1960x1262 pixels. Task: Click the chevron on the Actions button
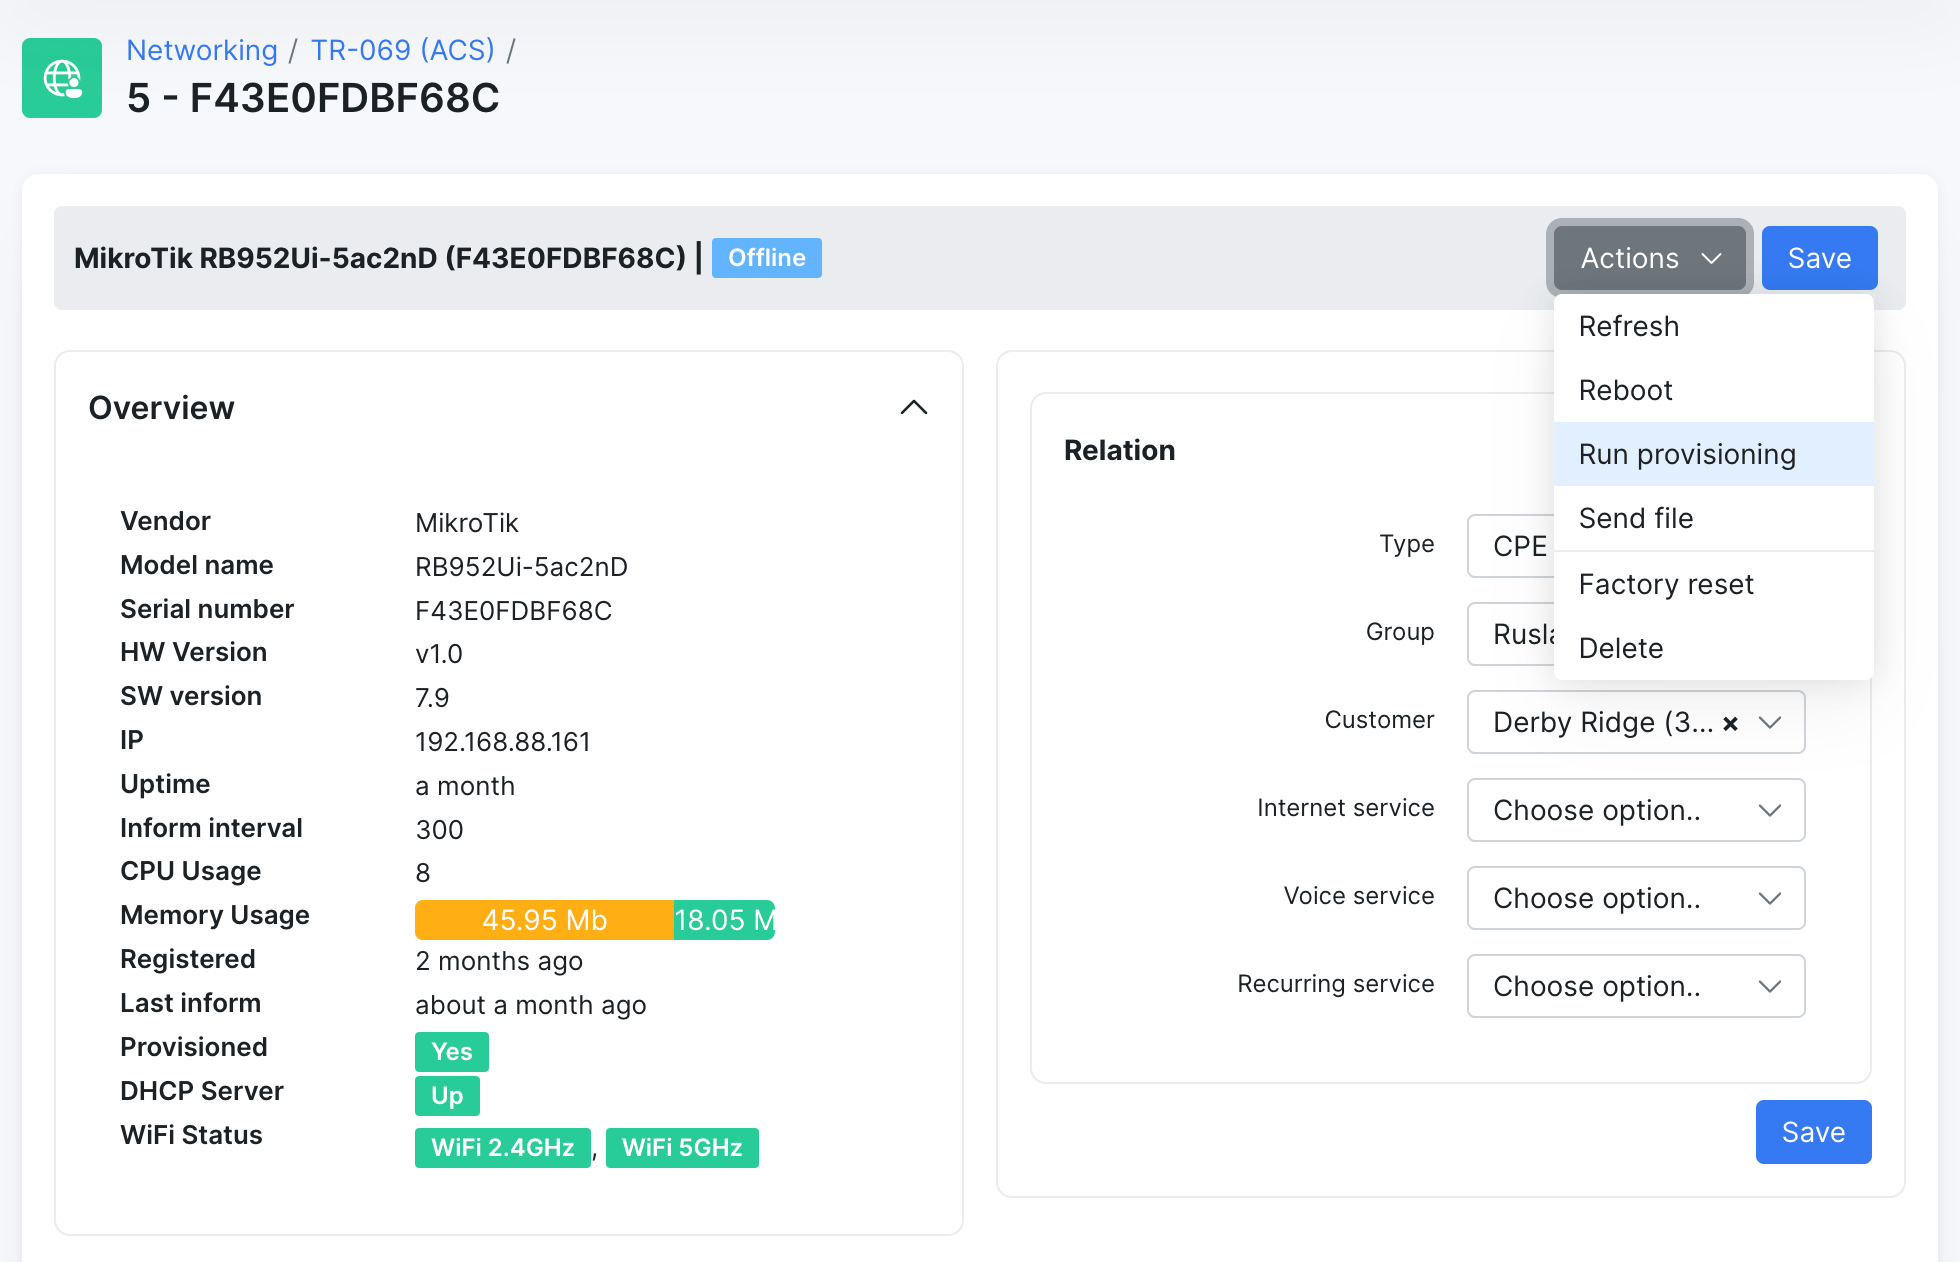pyautogui.click(x=1710, y=258)
